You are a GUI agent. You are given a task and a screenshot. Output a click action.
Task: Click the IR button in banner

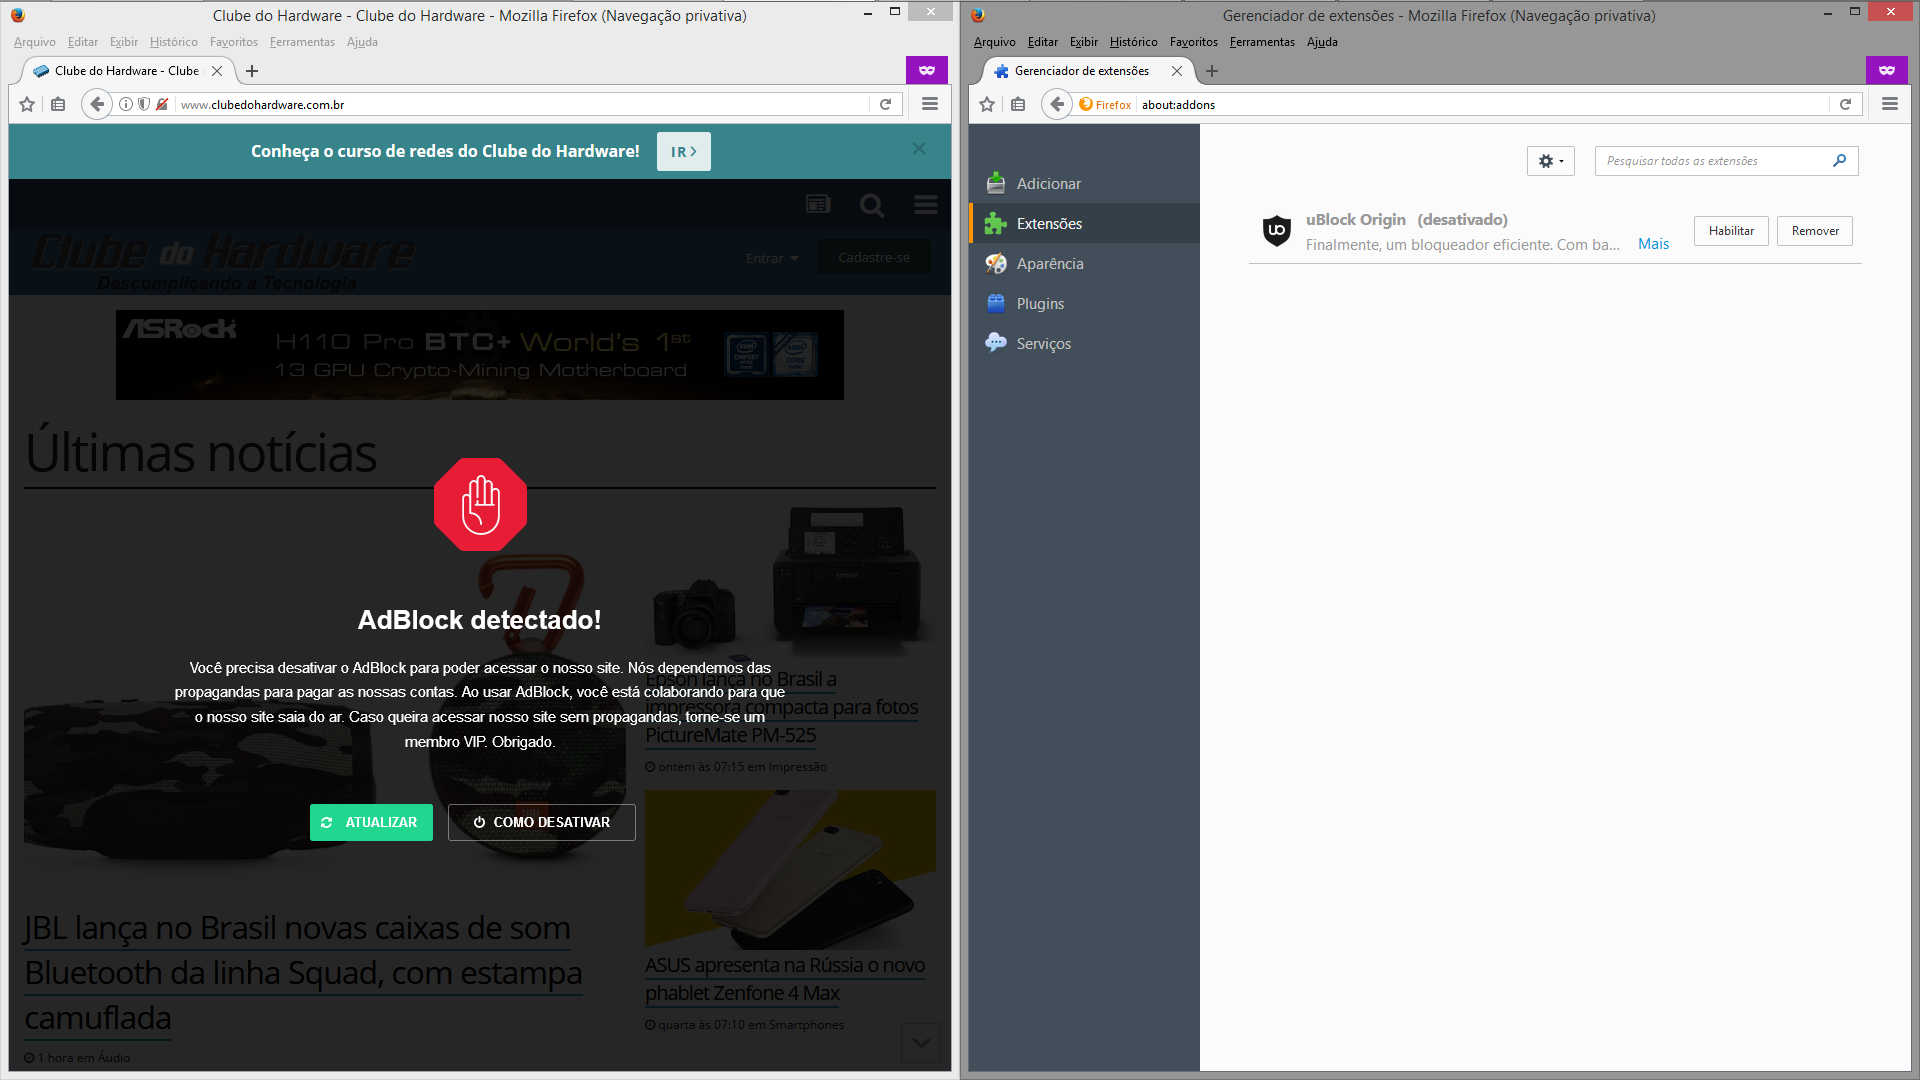(x=684, y=152)
